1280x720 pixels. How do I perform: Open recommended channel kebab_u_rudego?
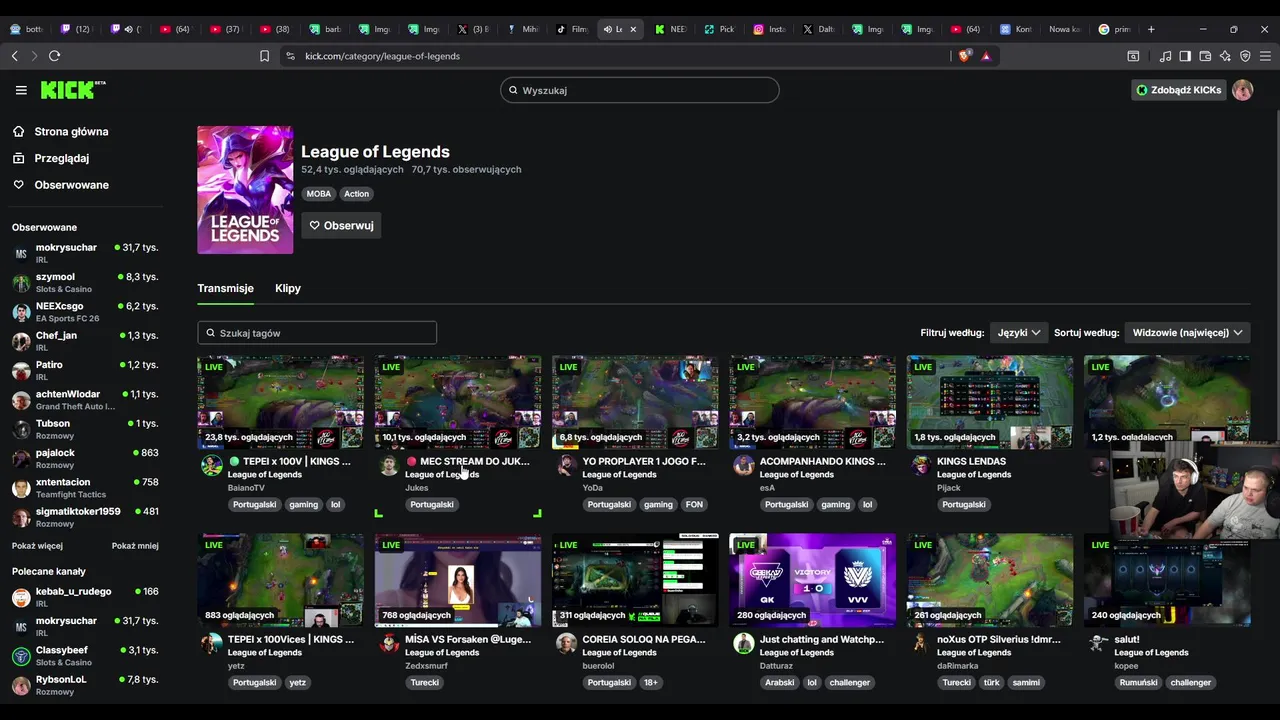[85, 597]
